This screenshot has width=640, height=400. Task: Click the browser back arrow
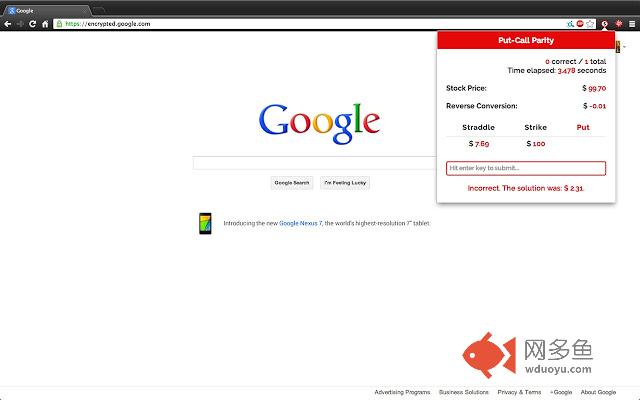coord(8,23)
